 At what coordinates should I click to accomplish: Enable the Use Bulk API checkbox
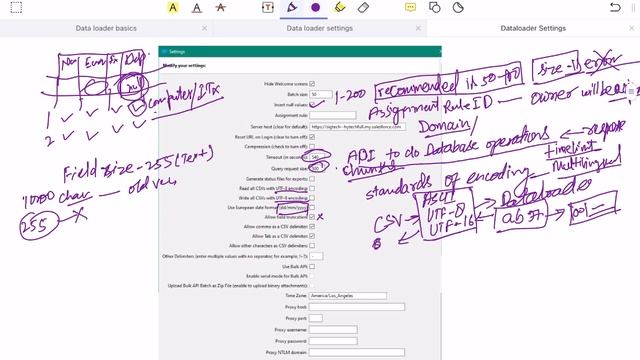(x=312, y=267)
